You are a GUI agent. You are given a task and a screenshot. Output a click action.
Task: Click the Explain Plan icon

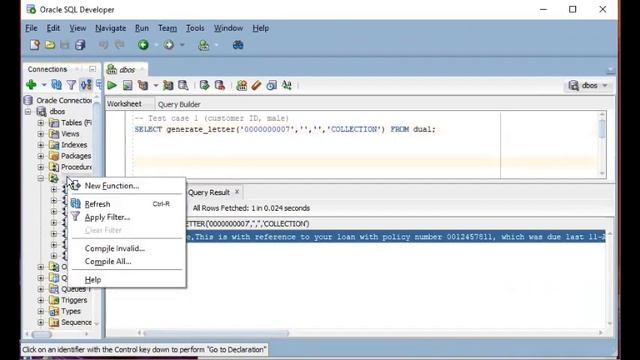pyautogui.click(x=143, y=85)
